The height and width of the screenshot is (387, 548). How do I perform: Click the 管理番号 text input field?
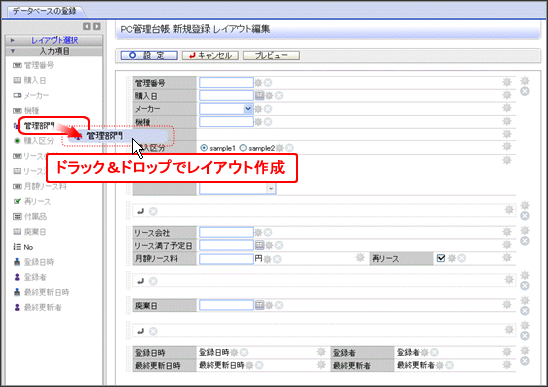pyautogui.click(x=226, y=83)
